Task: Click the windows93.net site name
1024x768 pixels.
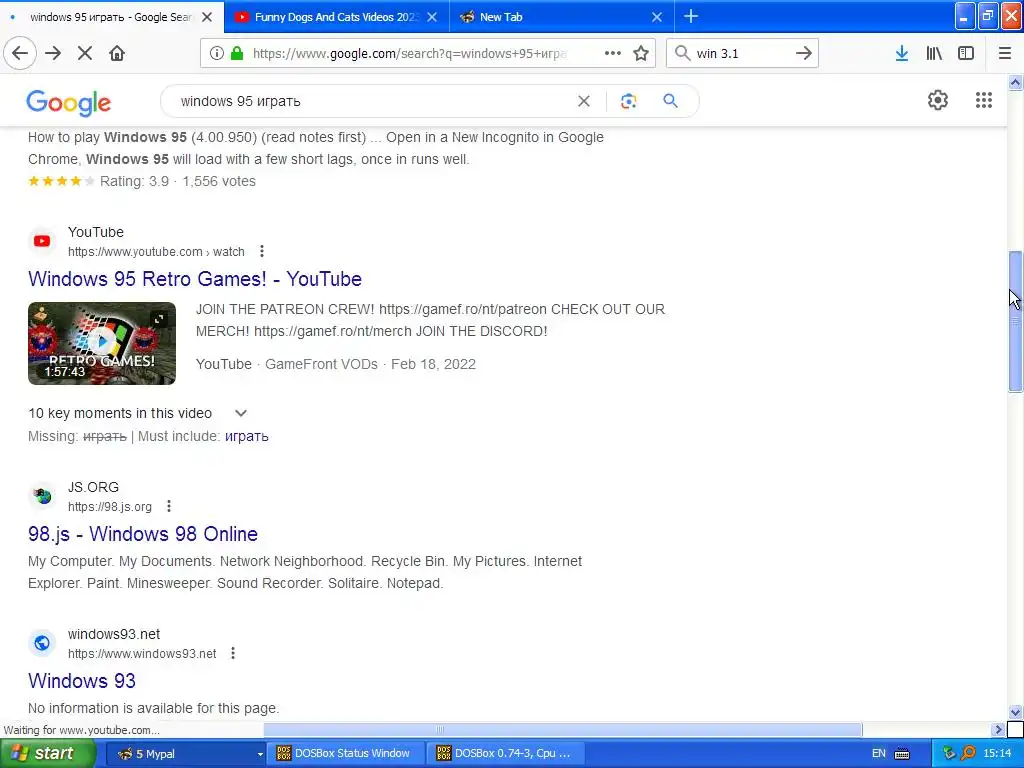Action: (114, 634)
